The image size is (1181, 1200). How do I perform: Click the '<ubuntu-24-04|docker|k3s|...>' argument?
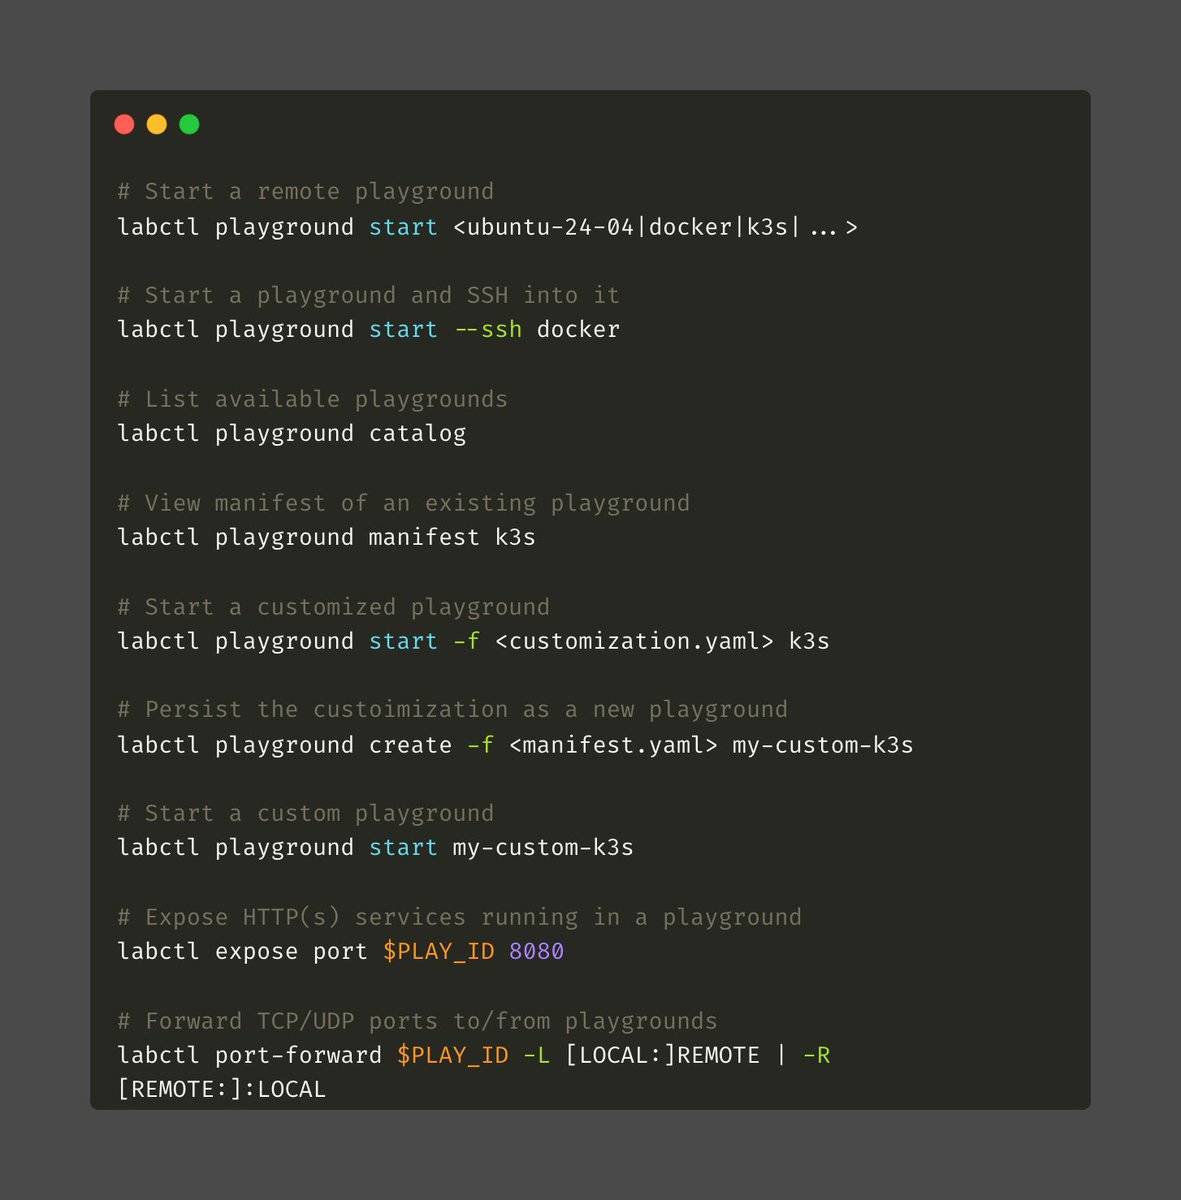[655, 228]
